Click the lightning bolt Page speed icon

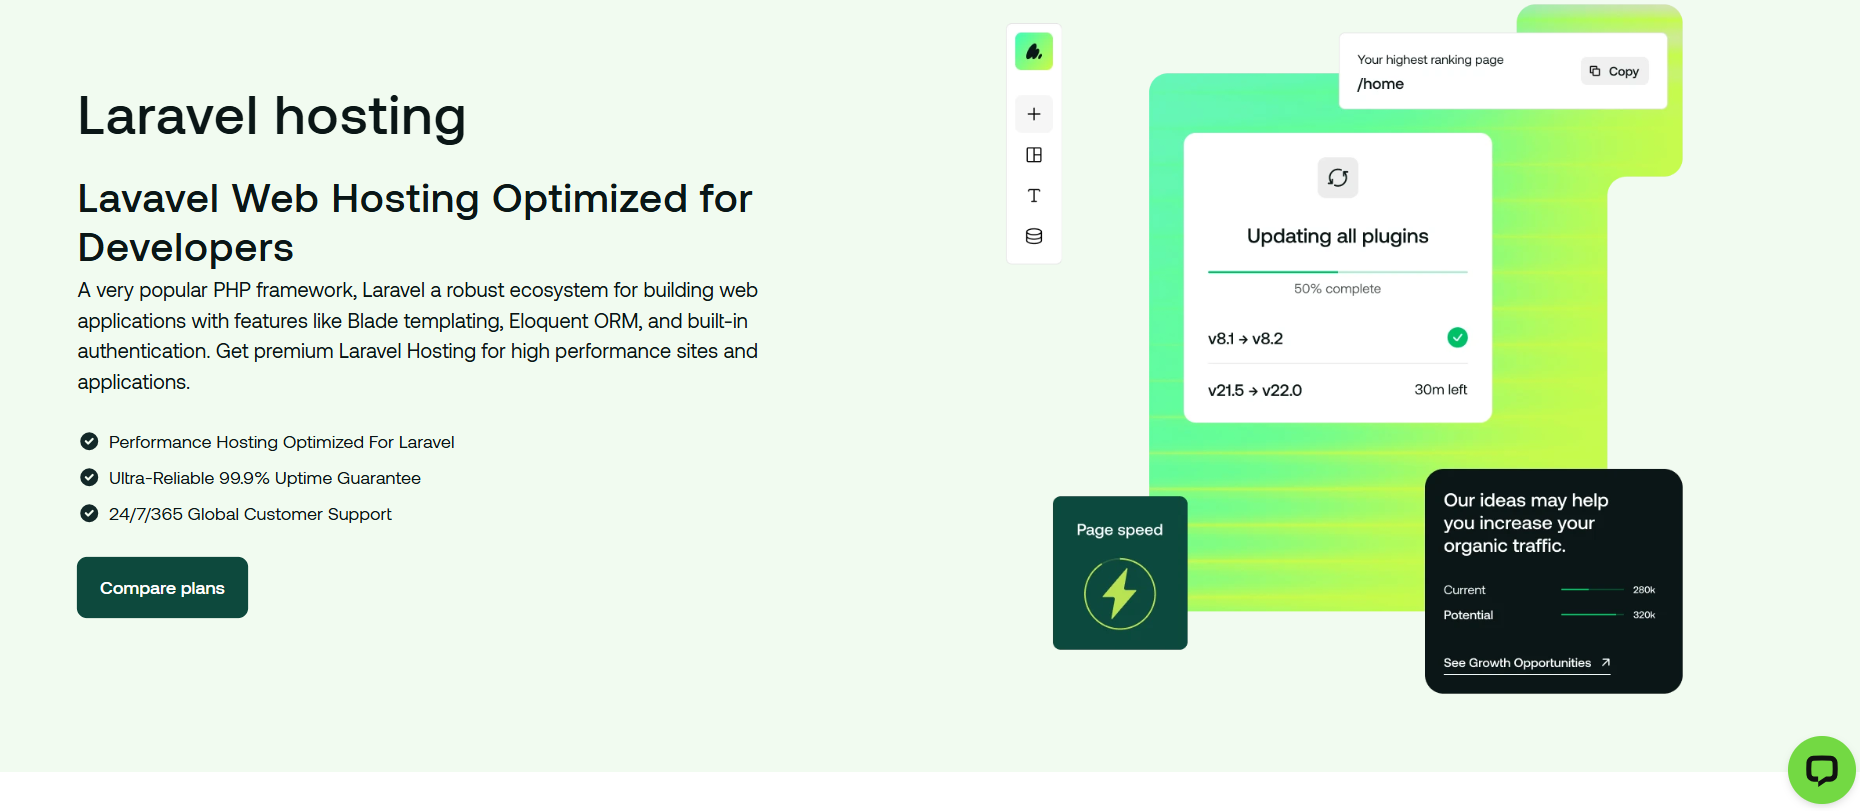click(x=1120, y=593)
